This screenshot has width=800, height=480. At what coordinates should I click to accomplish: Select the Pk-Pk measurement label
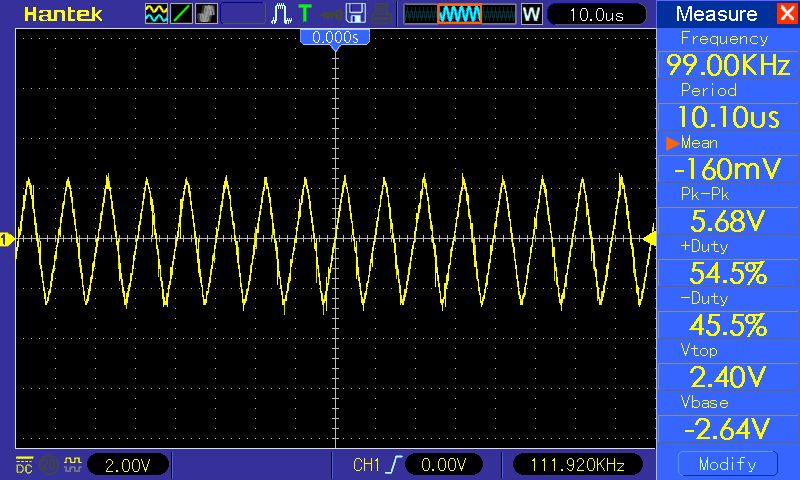705,194
